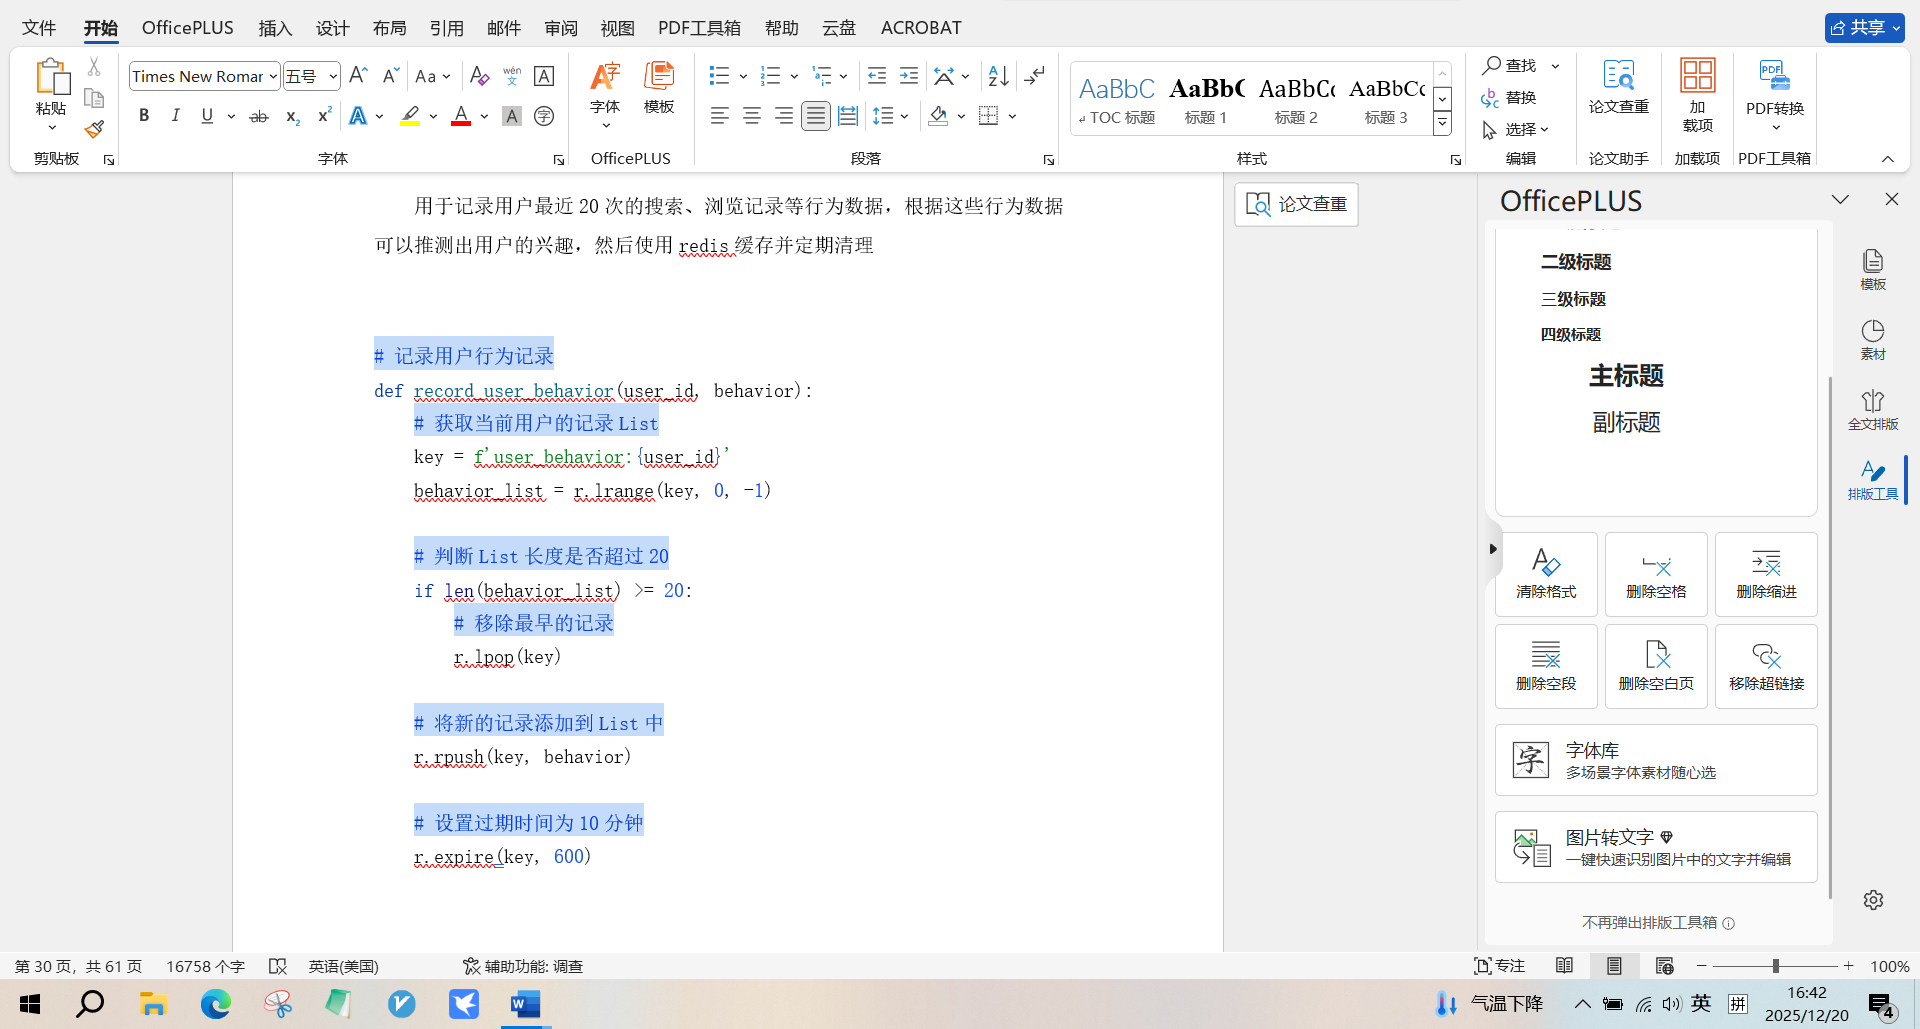This screenshot has width=1920, height=1029.
Task: Expand the styles gallery list
Action: 1442,124
